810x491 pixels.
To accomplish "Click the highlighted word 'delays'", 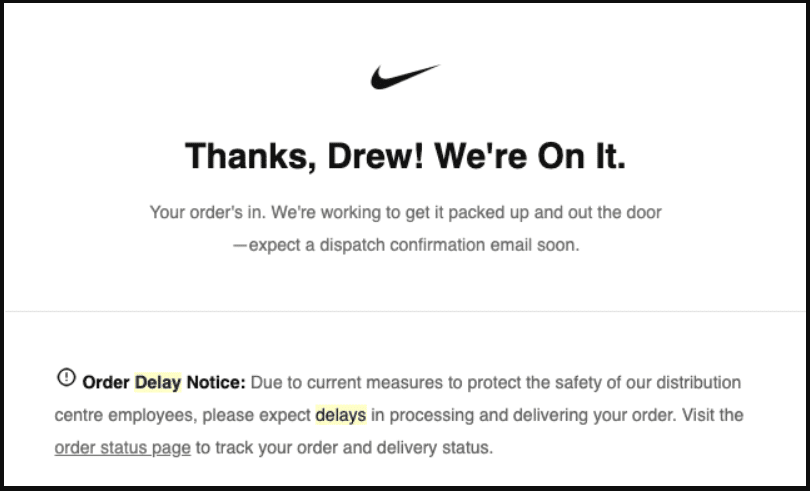I will coord(341,415).
